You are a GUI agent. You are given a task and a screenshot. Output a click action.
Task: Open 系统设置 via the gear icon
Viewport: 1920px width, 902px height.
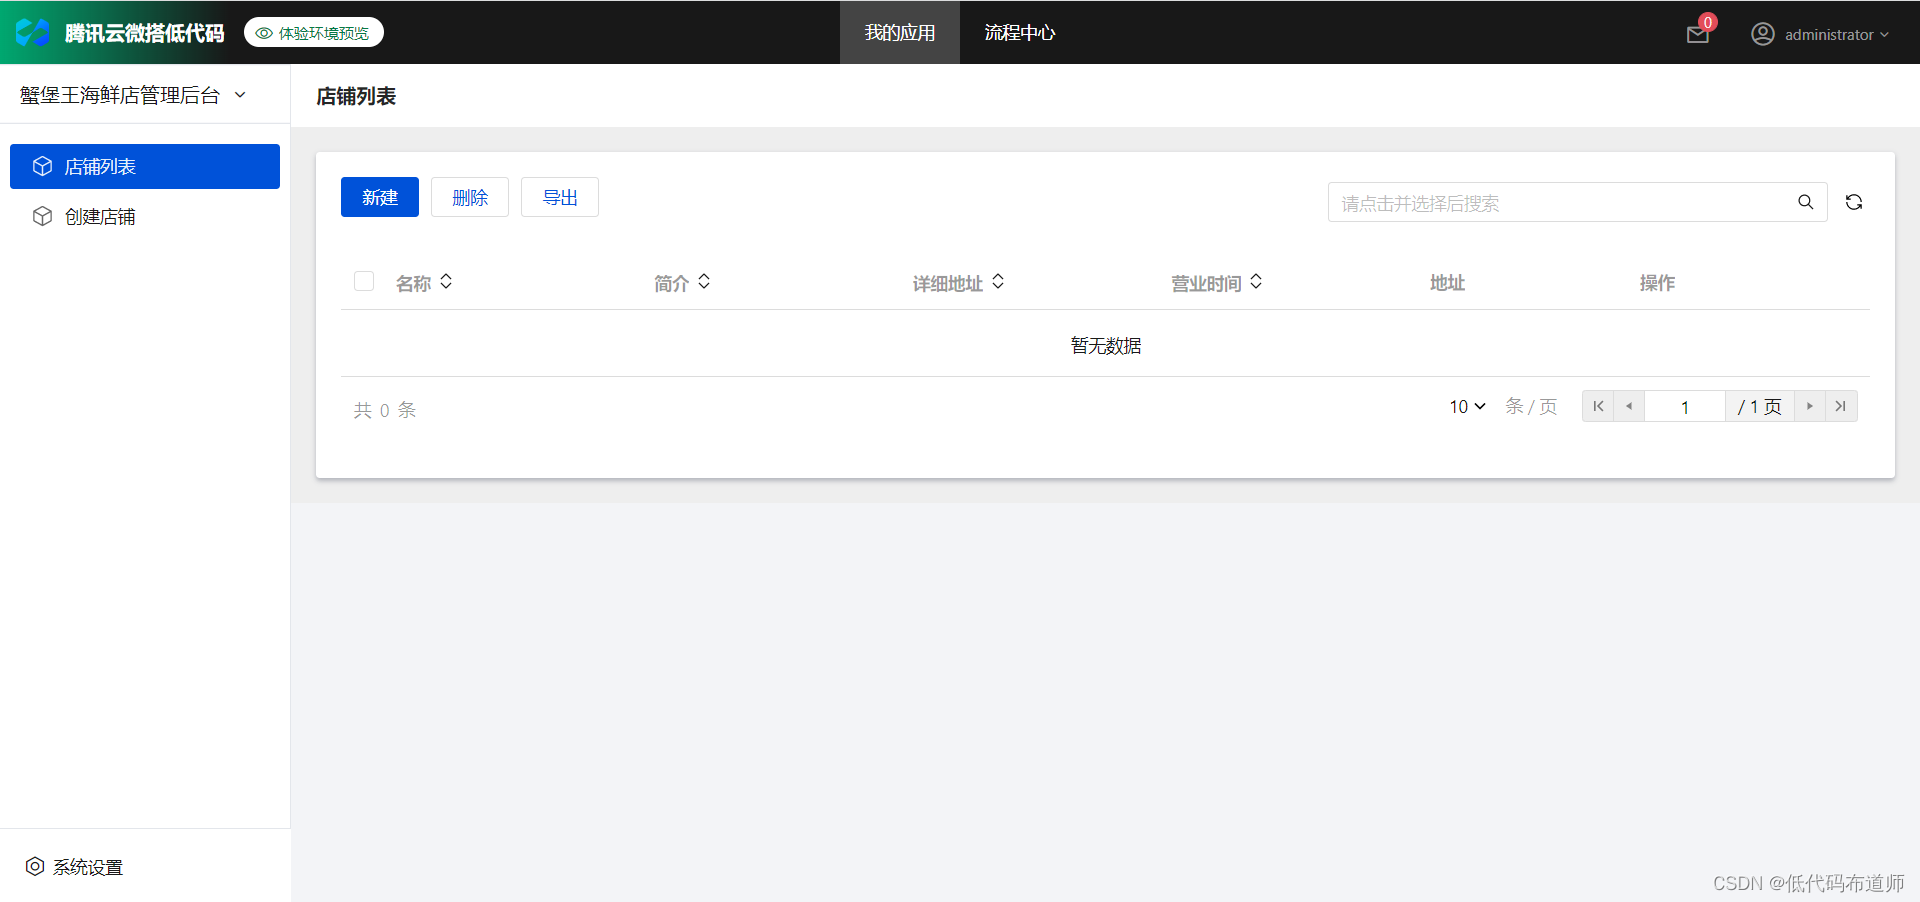(x=35, y=866)
